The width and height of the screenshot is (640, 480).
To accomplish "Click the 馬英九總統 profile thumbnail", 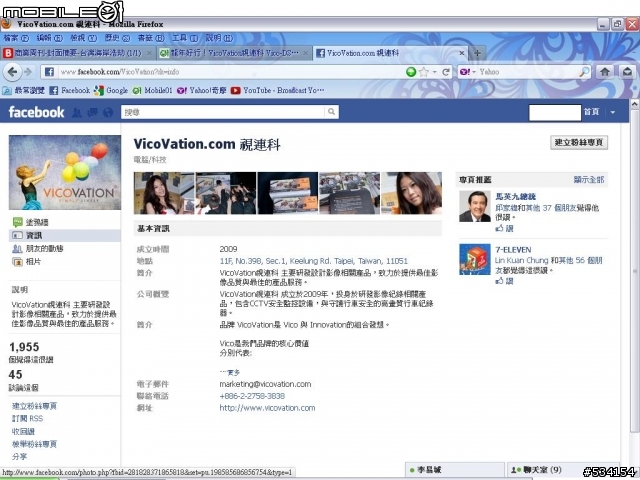I will pos(475,206).
